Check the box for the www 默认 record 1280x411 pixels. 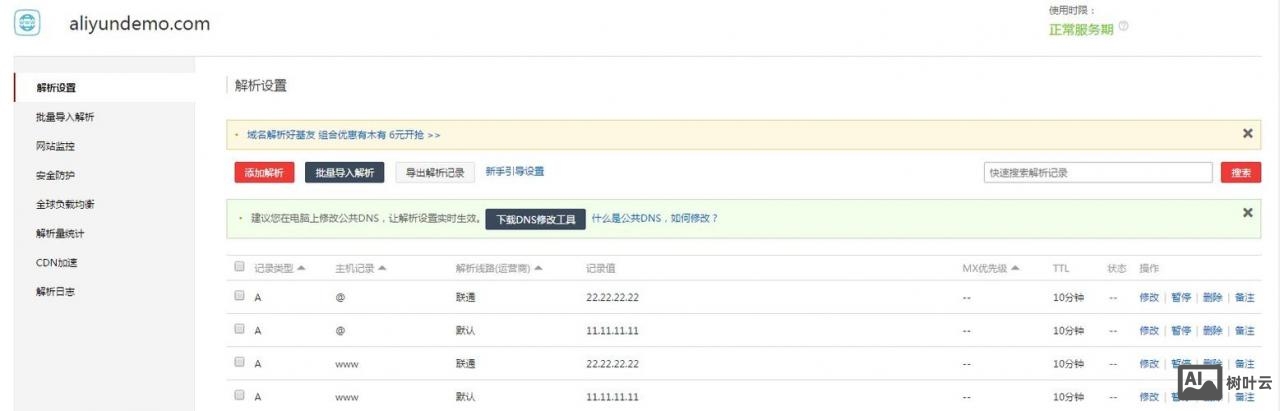coord(239,395)
